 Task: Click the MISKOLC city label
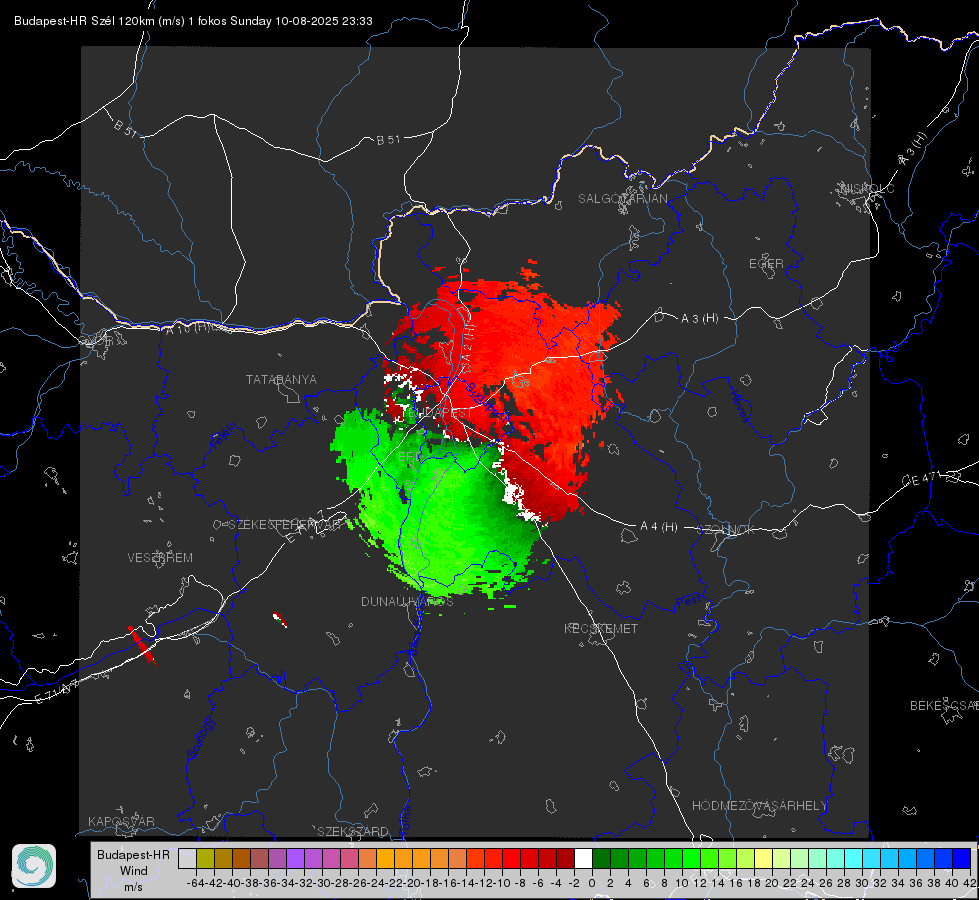(867, 188)
